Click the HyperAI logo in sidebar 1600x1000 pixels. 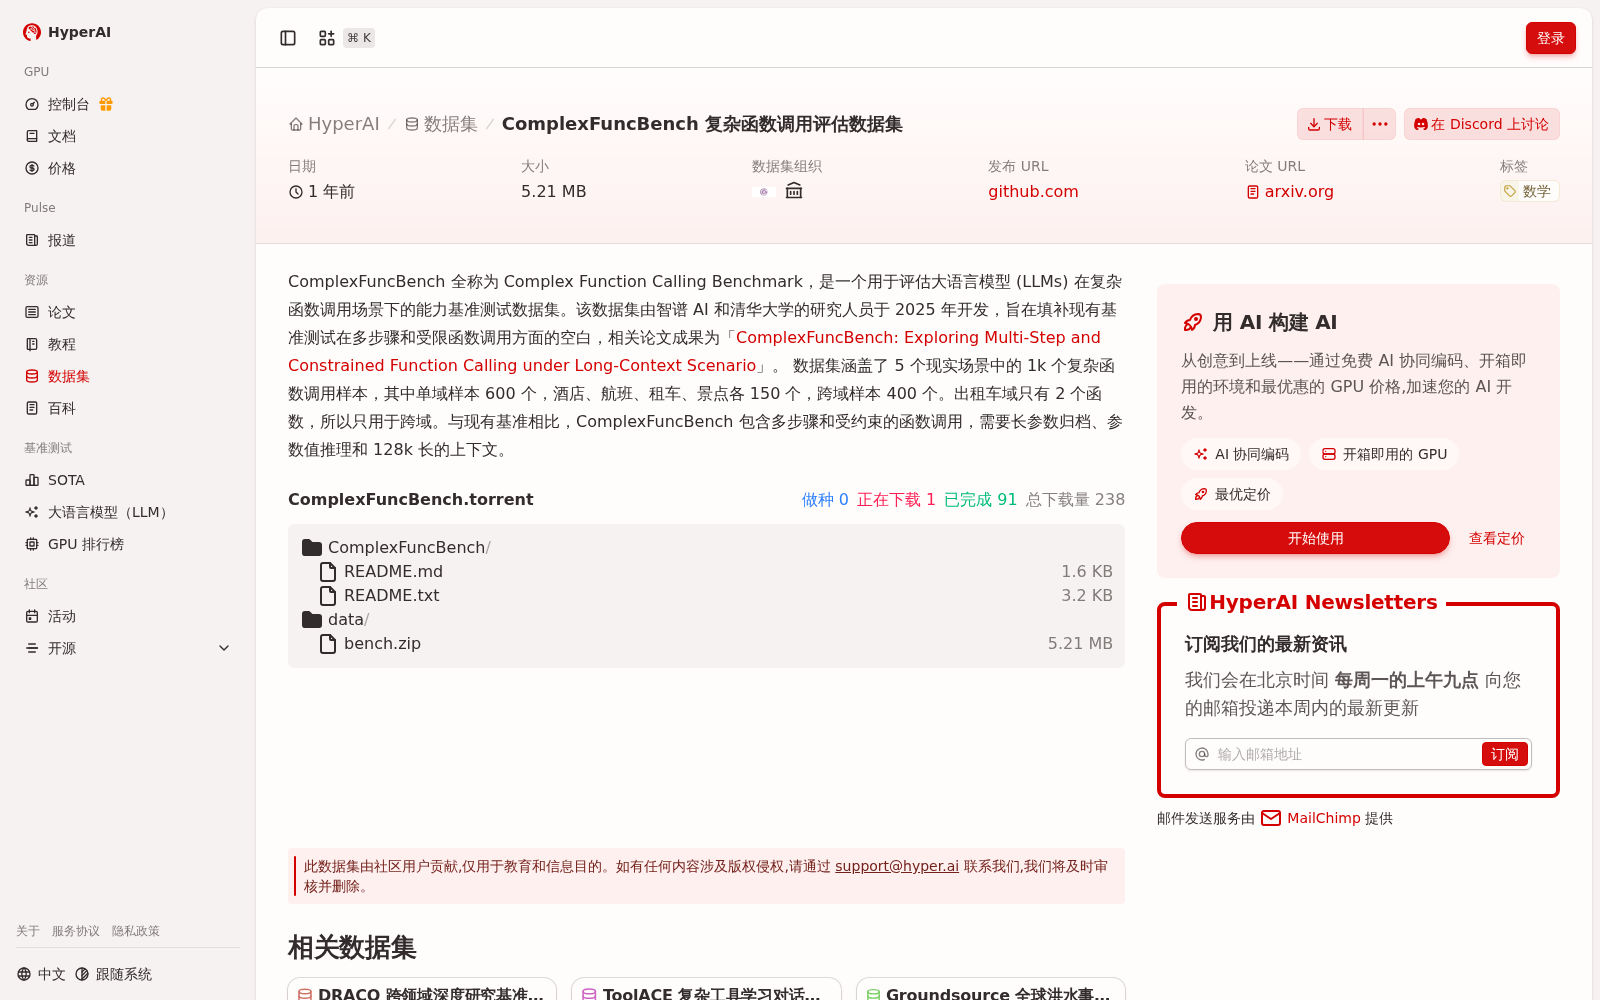(67, 32)
